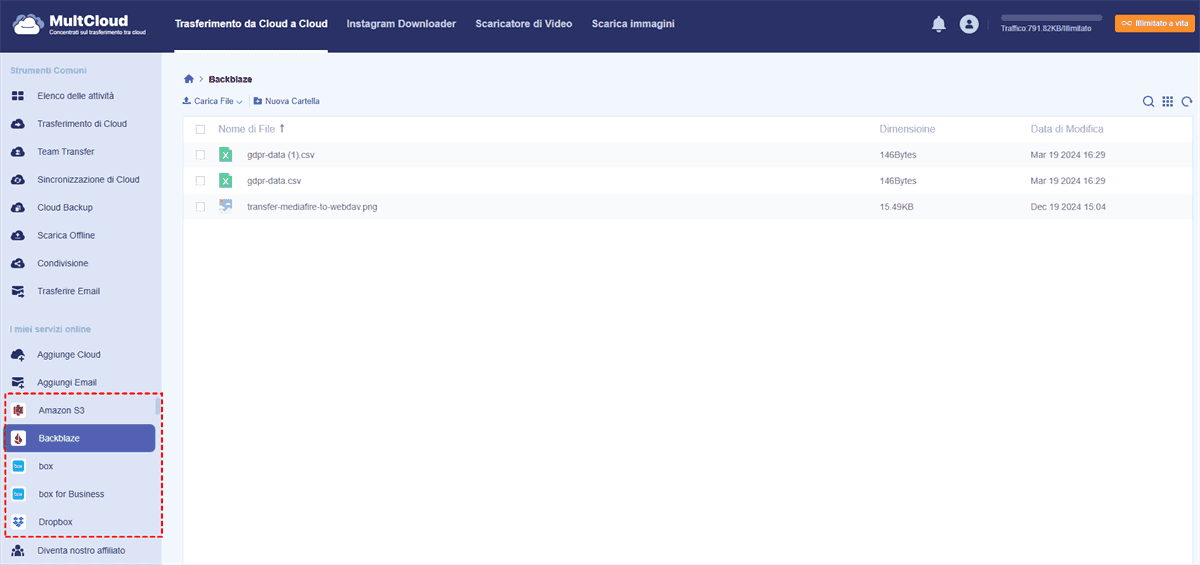Click the Nuova Cartella button
This screenshot has width=1200, height=565.
(286, 101)
